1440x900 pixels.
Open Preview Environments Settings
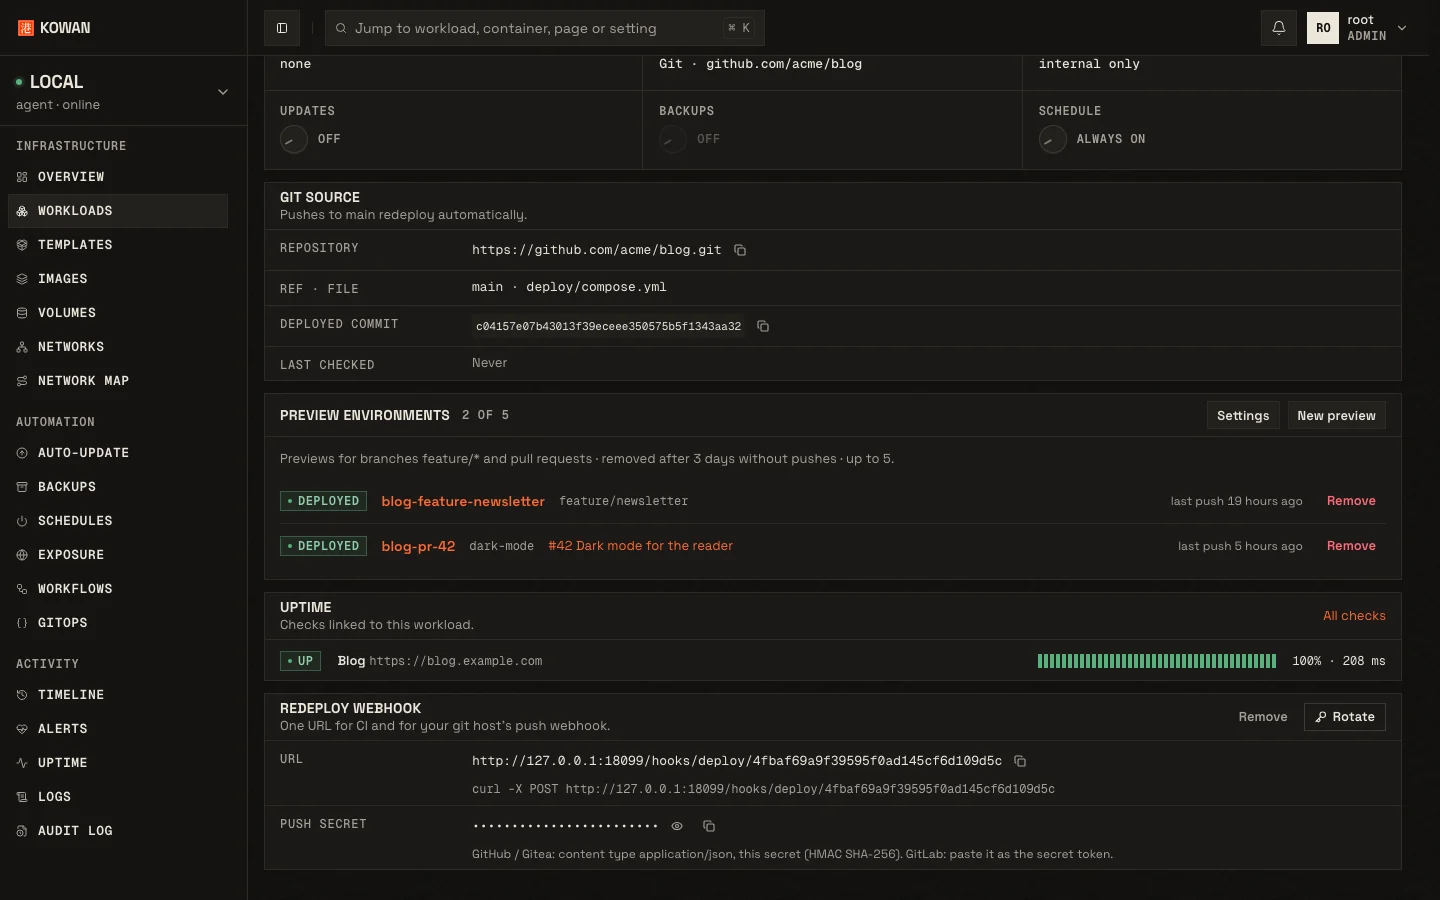(1243, 416)
